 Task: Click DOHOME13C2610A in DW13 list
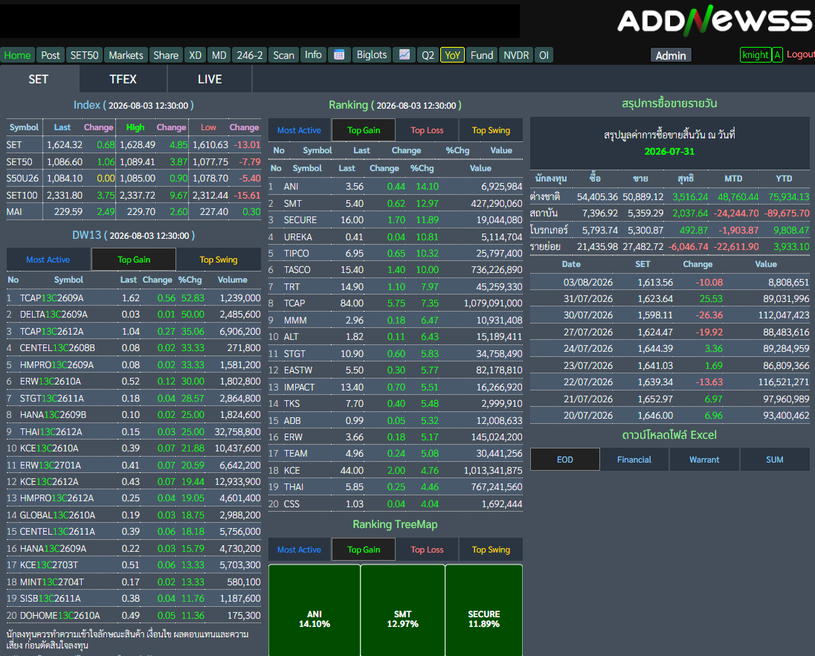[x=60, y=615]
